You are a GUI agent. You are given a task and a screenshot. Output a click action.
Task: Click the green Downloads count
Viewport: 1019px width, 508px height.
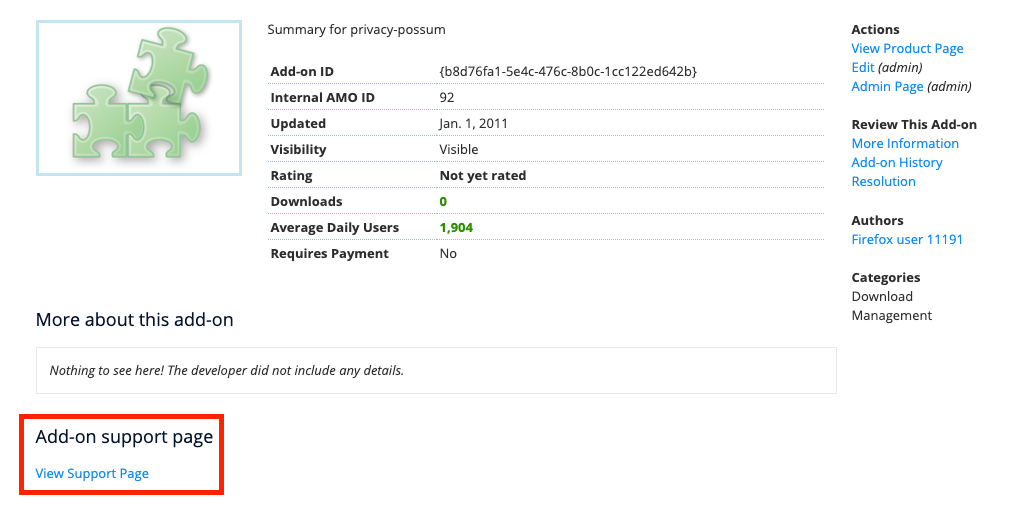[x=443, y=201]
